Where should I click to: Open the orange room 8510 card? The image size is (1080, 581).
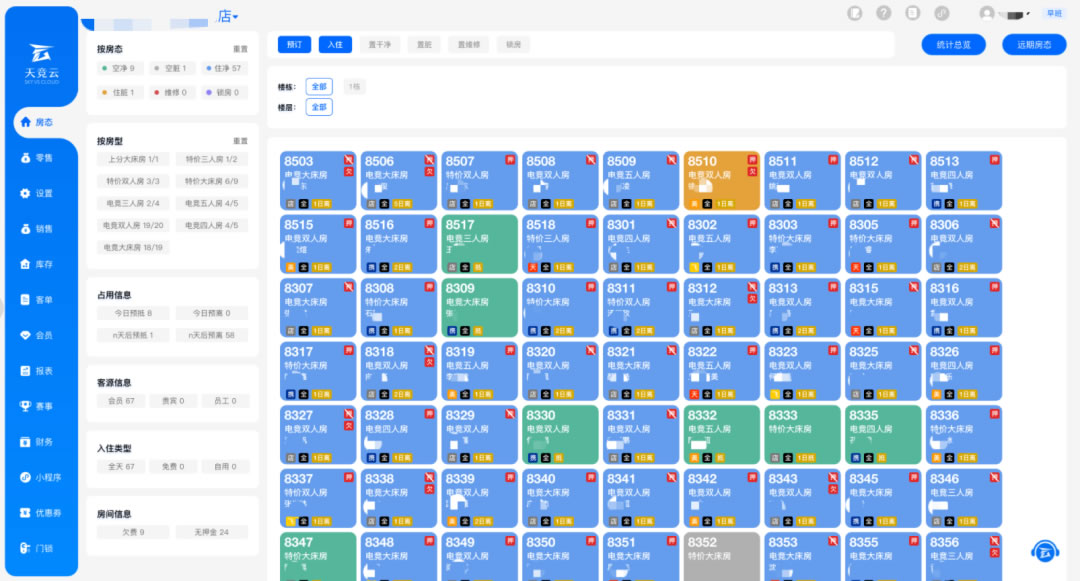721,180
